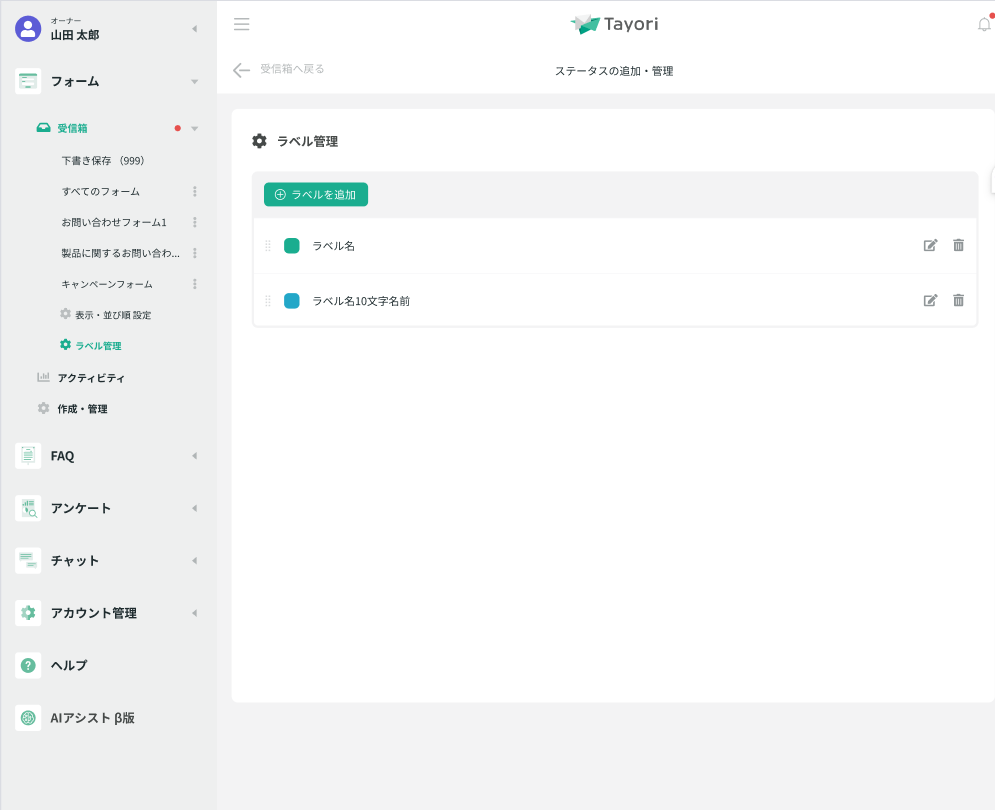Collapse the 受信箱 dropdown arrow
The image size is (995, 810).
(195, 128)
